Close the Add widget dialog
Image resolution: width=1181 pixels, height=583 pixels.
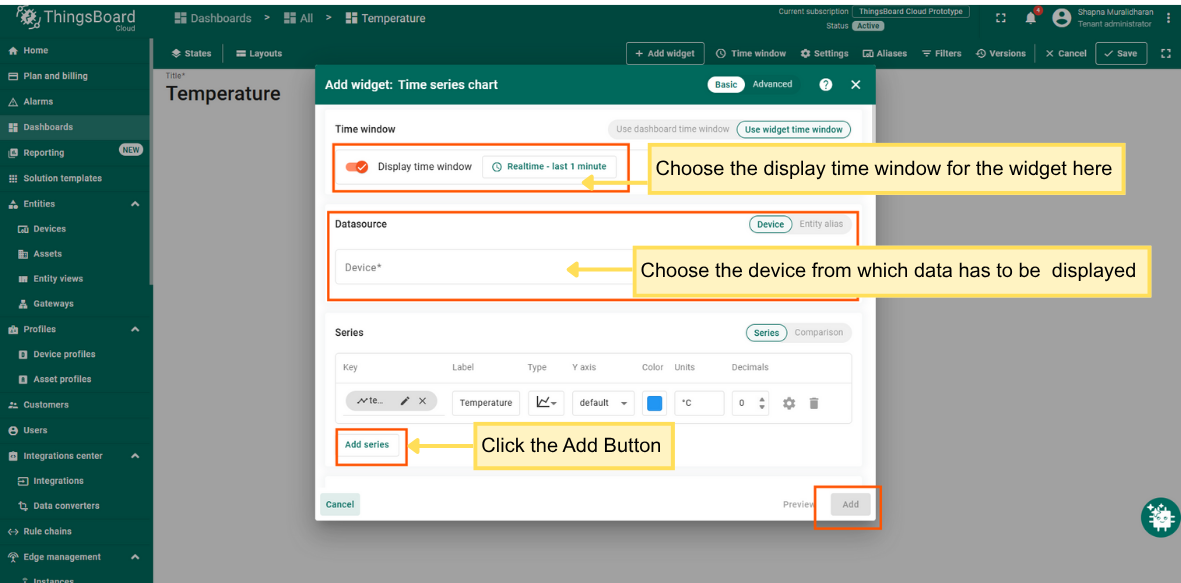tap(855, 85)
